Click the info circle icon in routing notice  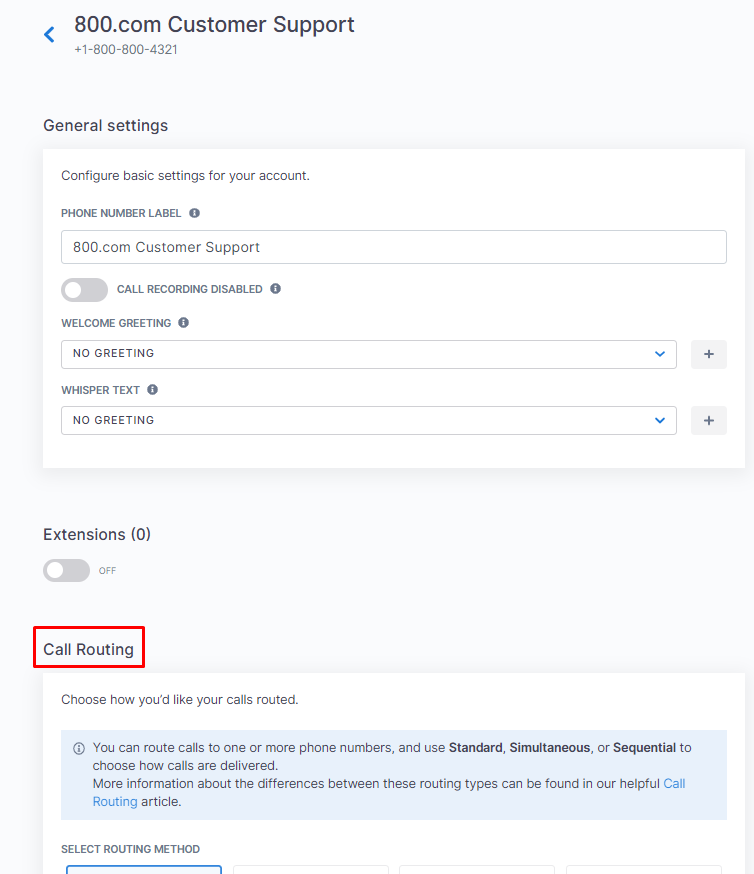coord(79,748)
